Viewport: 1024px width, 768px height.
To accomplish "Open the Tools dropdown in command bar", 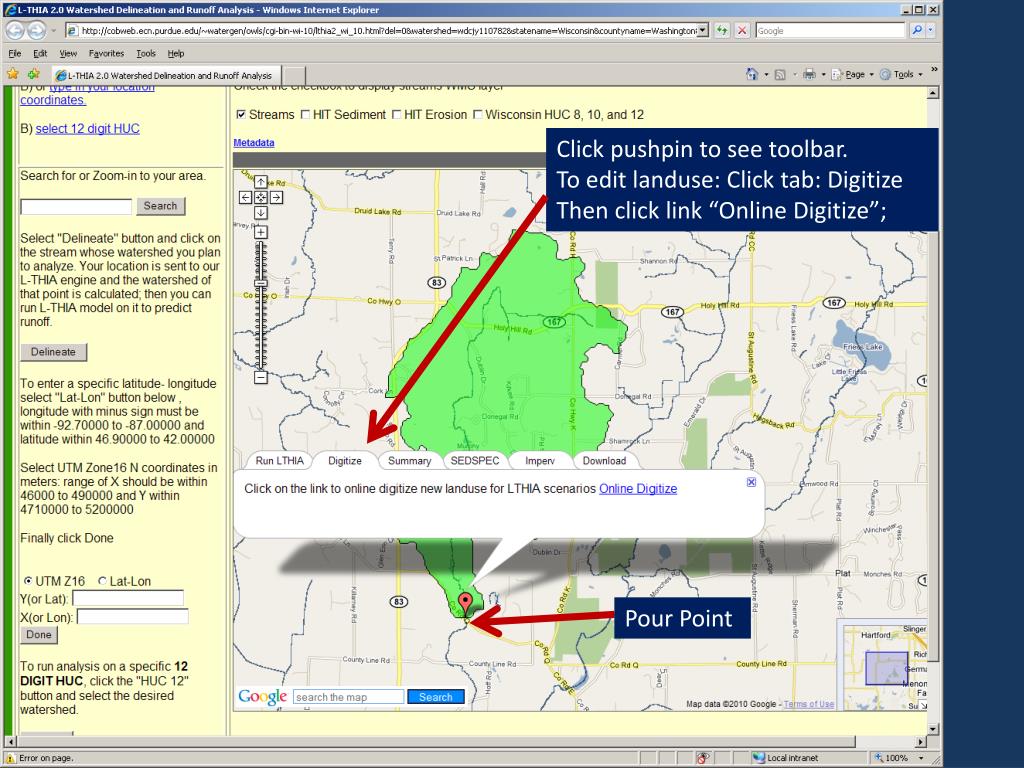I will click(x=901, y=74).
